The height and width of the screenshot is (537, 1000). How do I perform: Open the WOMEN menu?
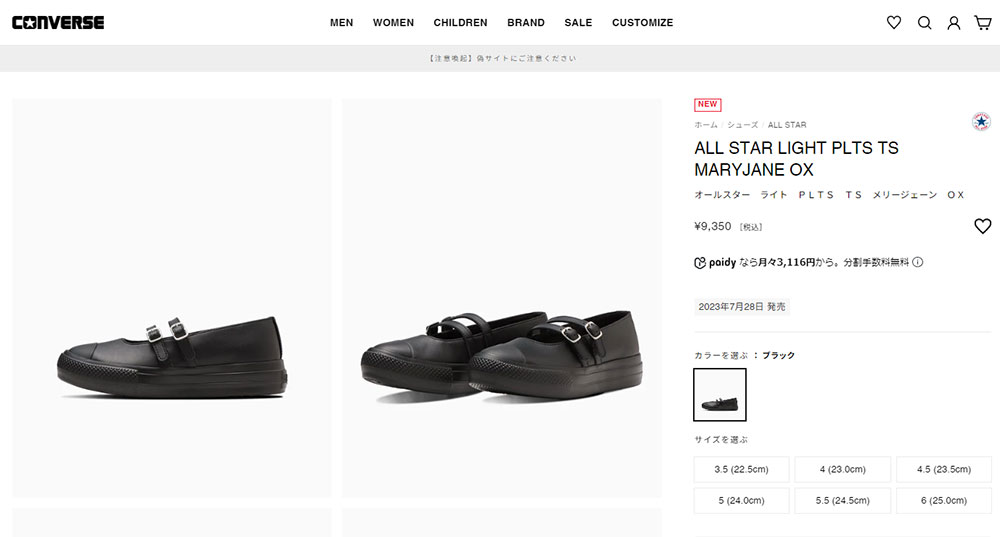(x=393, y=22)
